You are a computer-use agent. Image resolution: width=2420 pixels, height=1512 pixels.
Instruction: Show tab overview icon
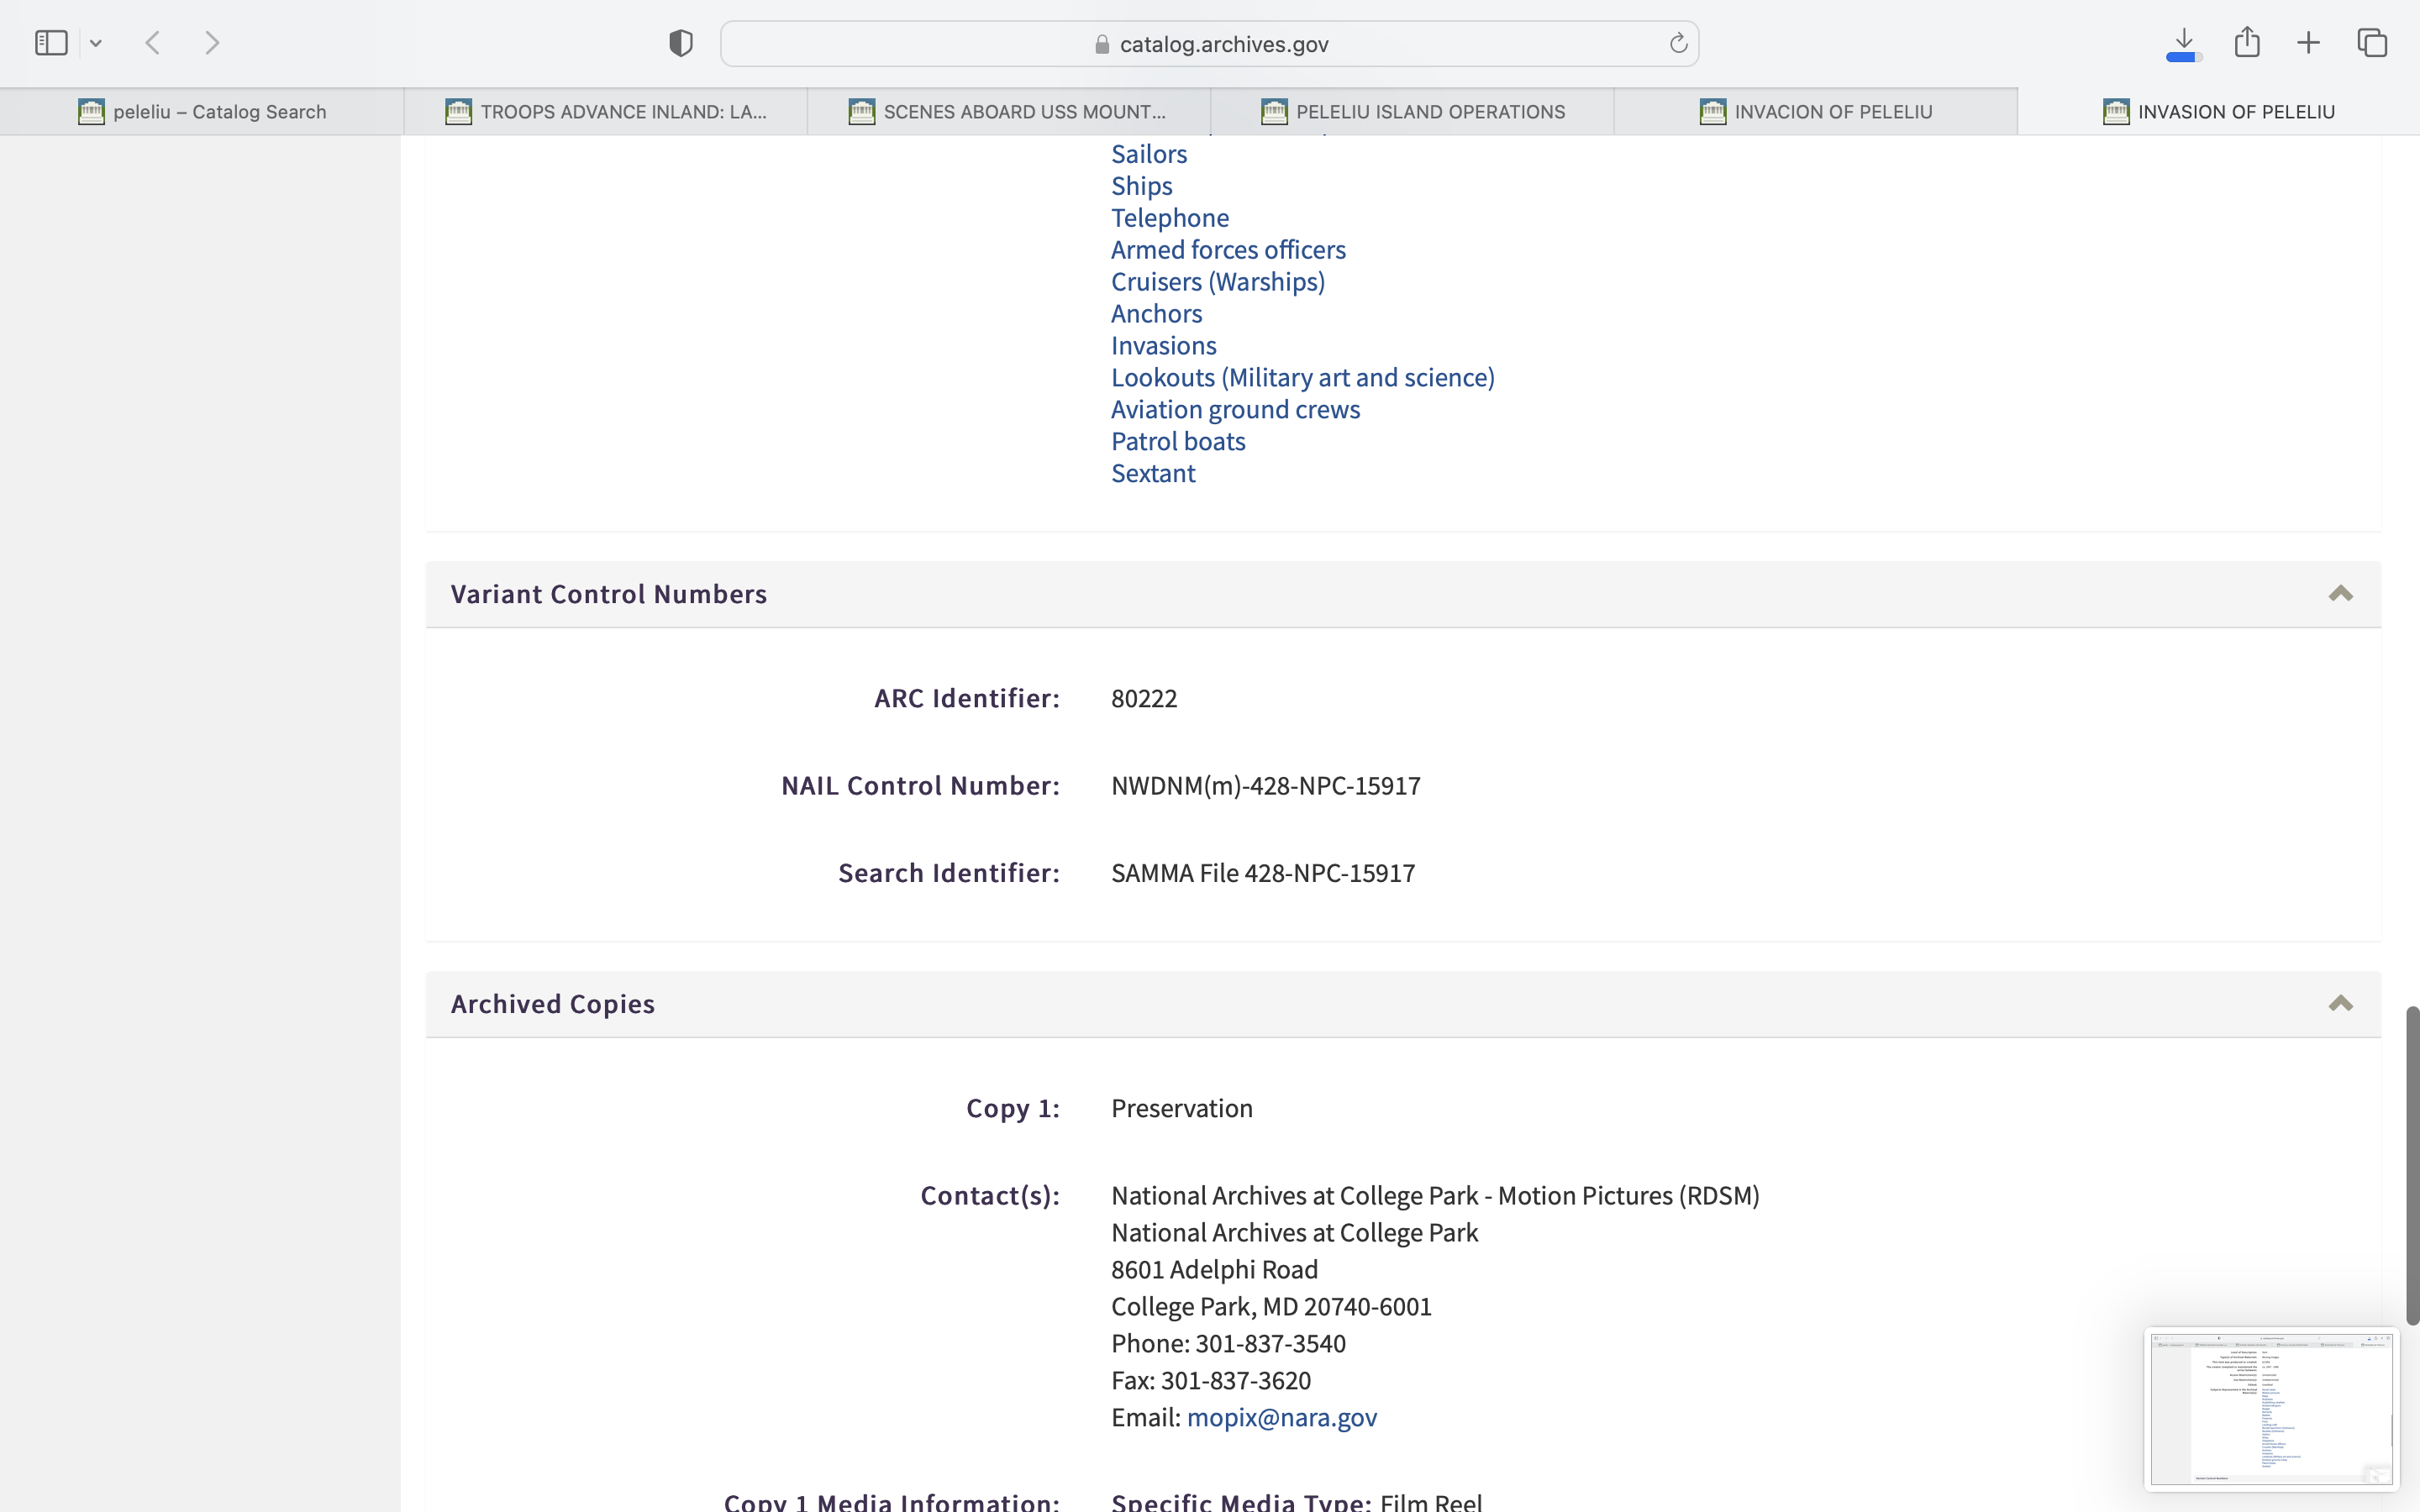pyautogui.click(x=2372, y=43)
